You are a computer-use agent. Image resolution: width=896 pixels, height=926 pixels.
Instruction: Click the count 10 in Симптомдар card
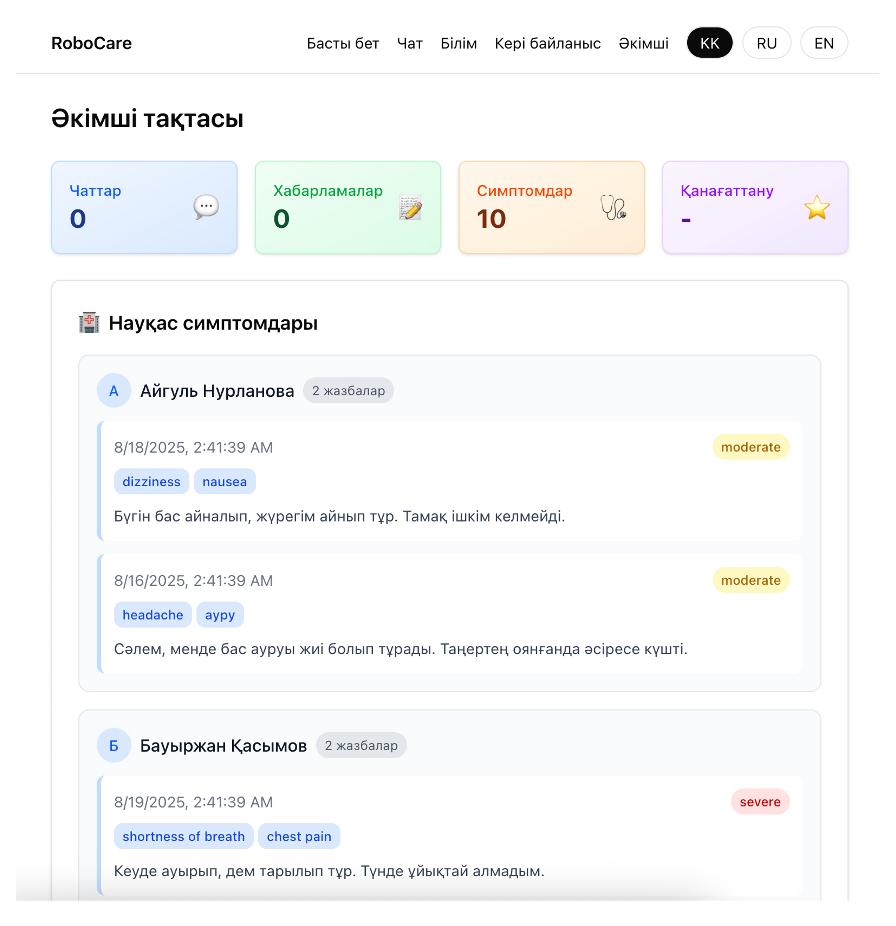click(x=491, y=219)
